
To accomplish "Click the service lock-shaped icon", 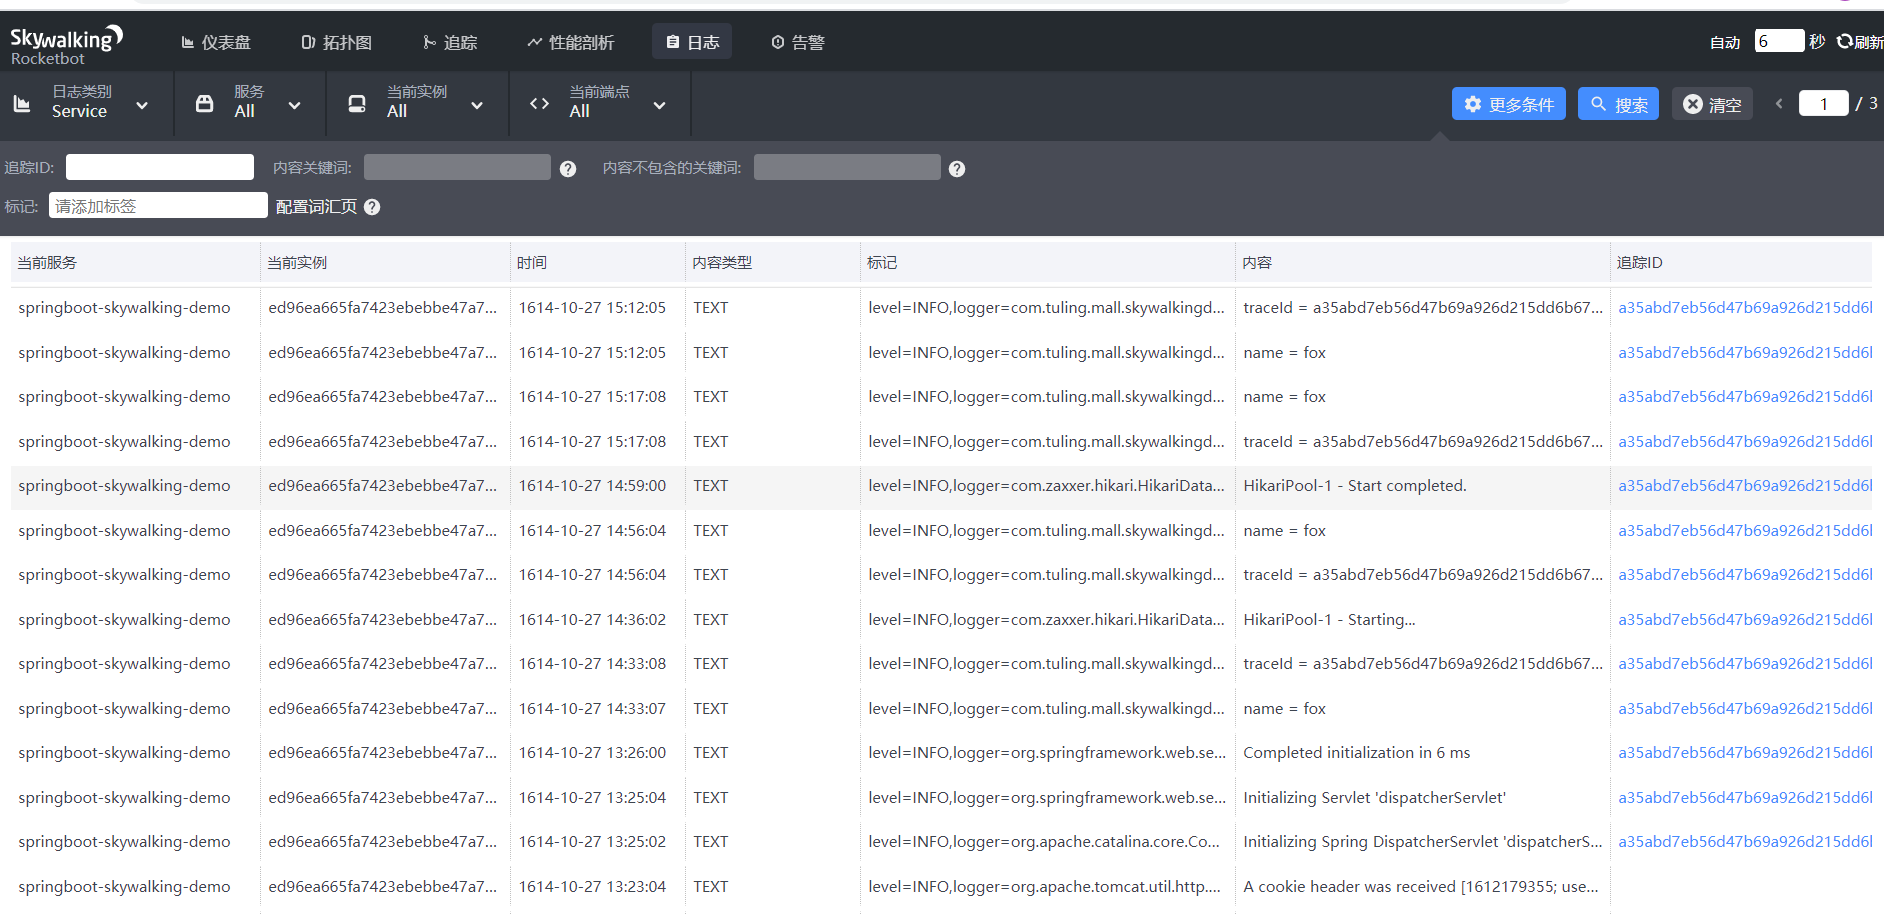I will [x=204, y=104].
